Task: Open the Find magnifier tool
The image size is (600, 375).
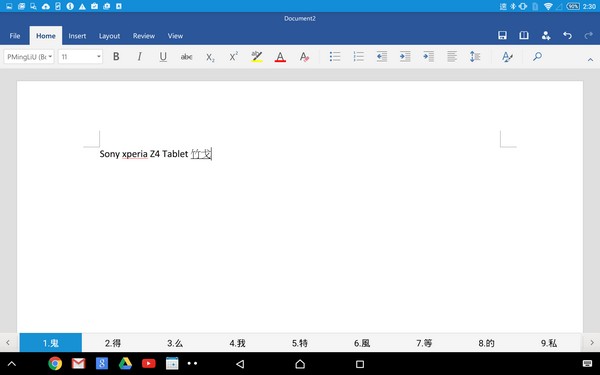Action: (537, 57)
